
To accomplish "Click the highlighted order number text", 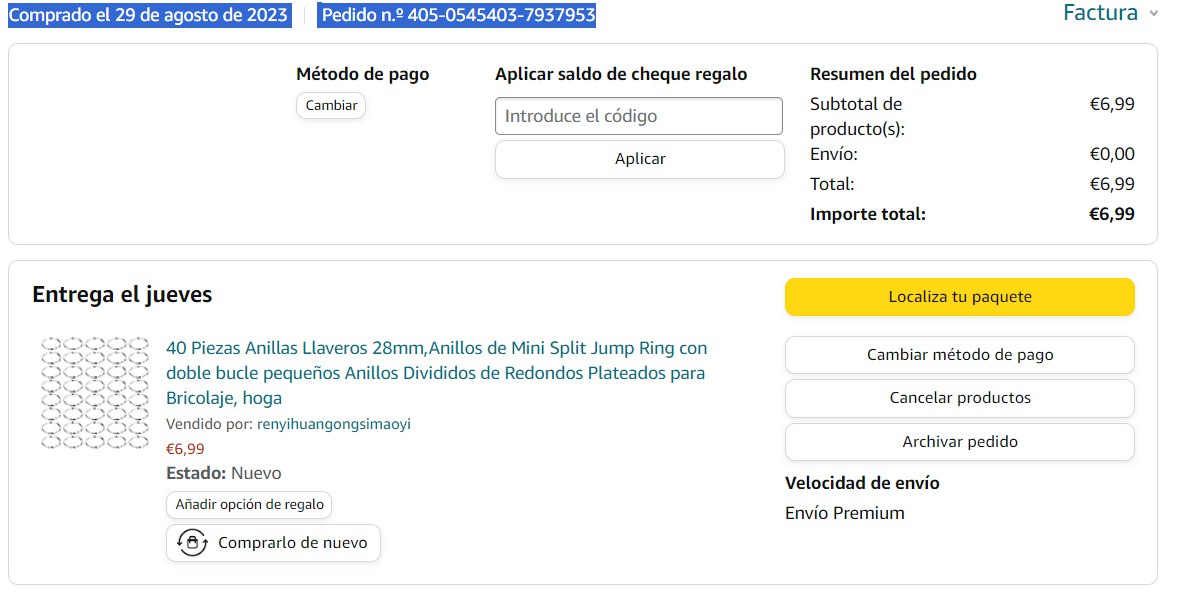I will pos(458,15).
